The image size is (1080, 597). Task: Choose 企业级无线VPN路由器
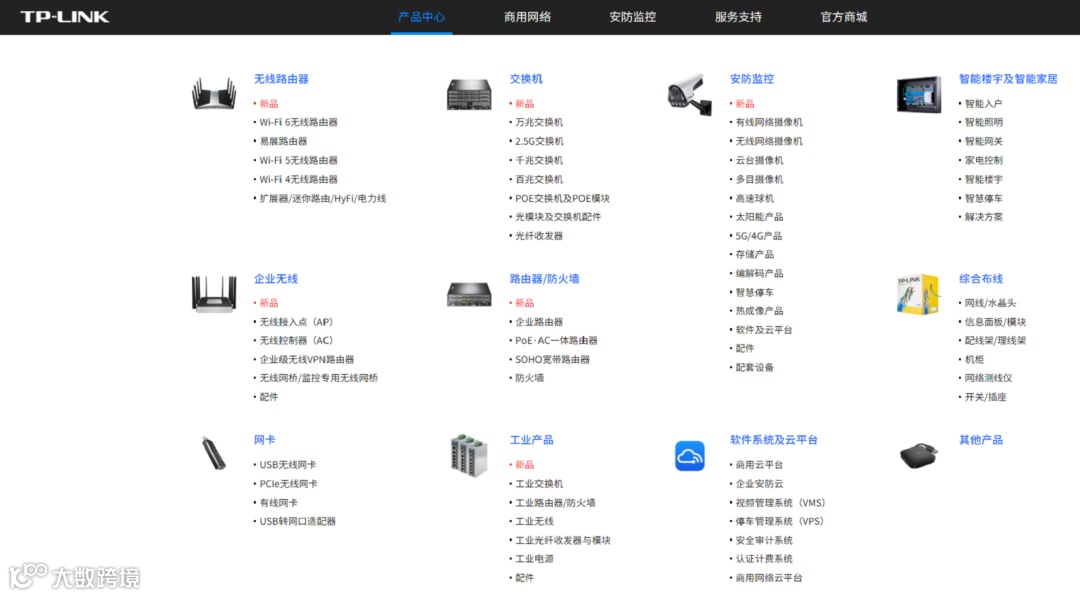point(307,359)
